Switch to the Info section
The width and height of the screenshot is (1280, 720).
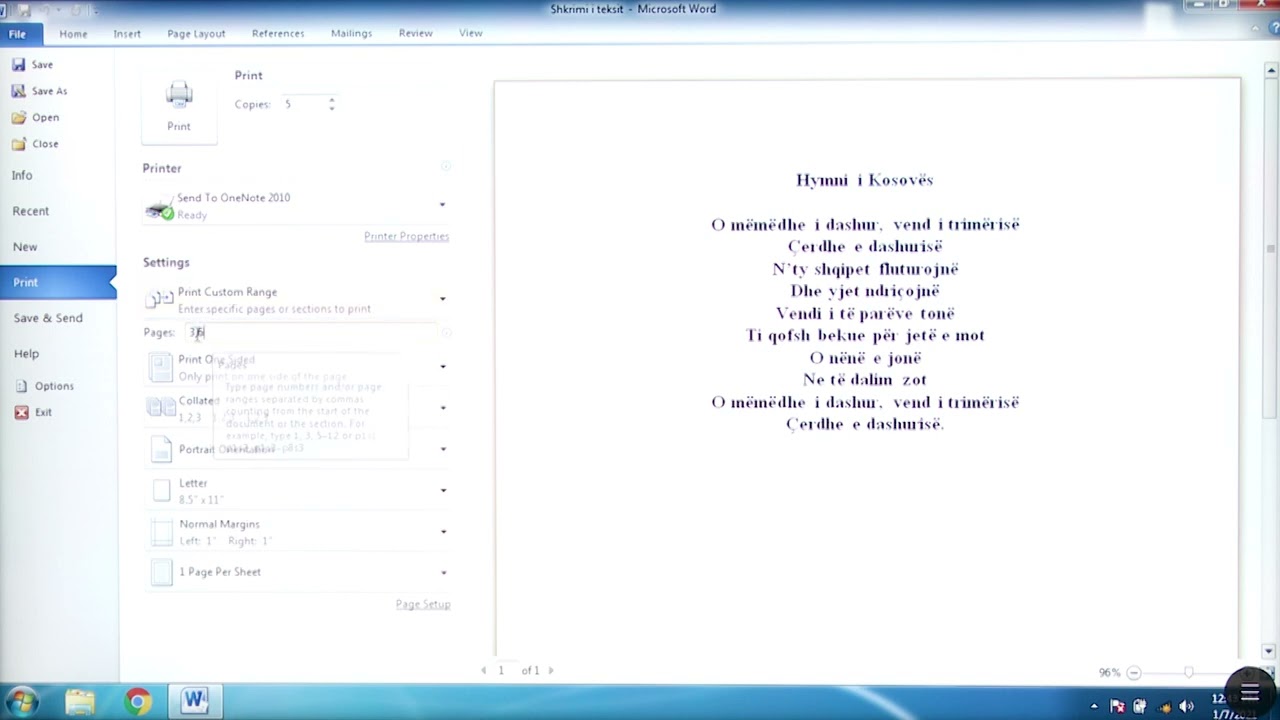point(22,175)
